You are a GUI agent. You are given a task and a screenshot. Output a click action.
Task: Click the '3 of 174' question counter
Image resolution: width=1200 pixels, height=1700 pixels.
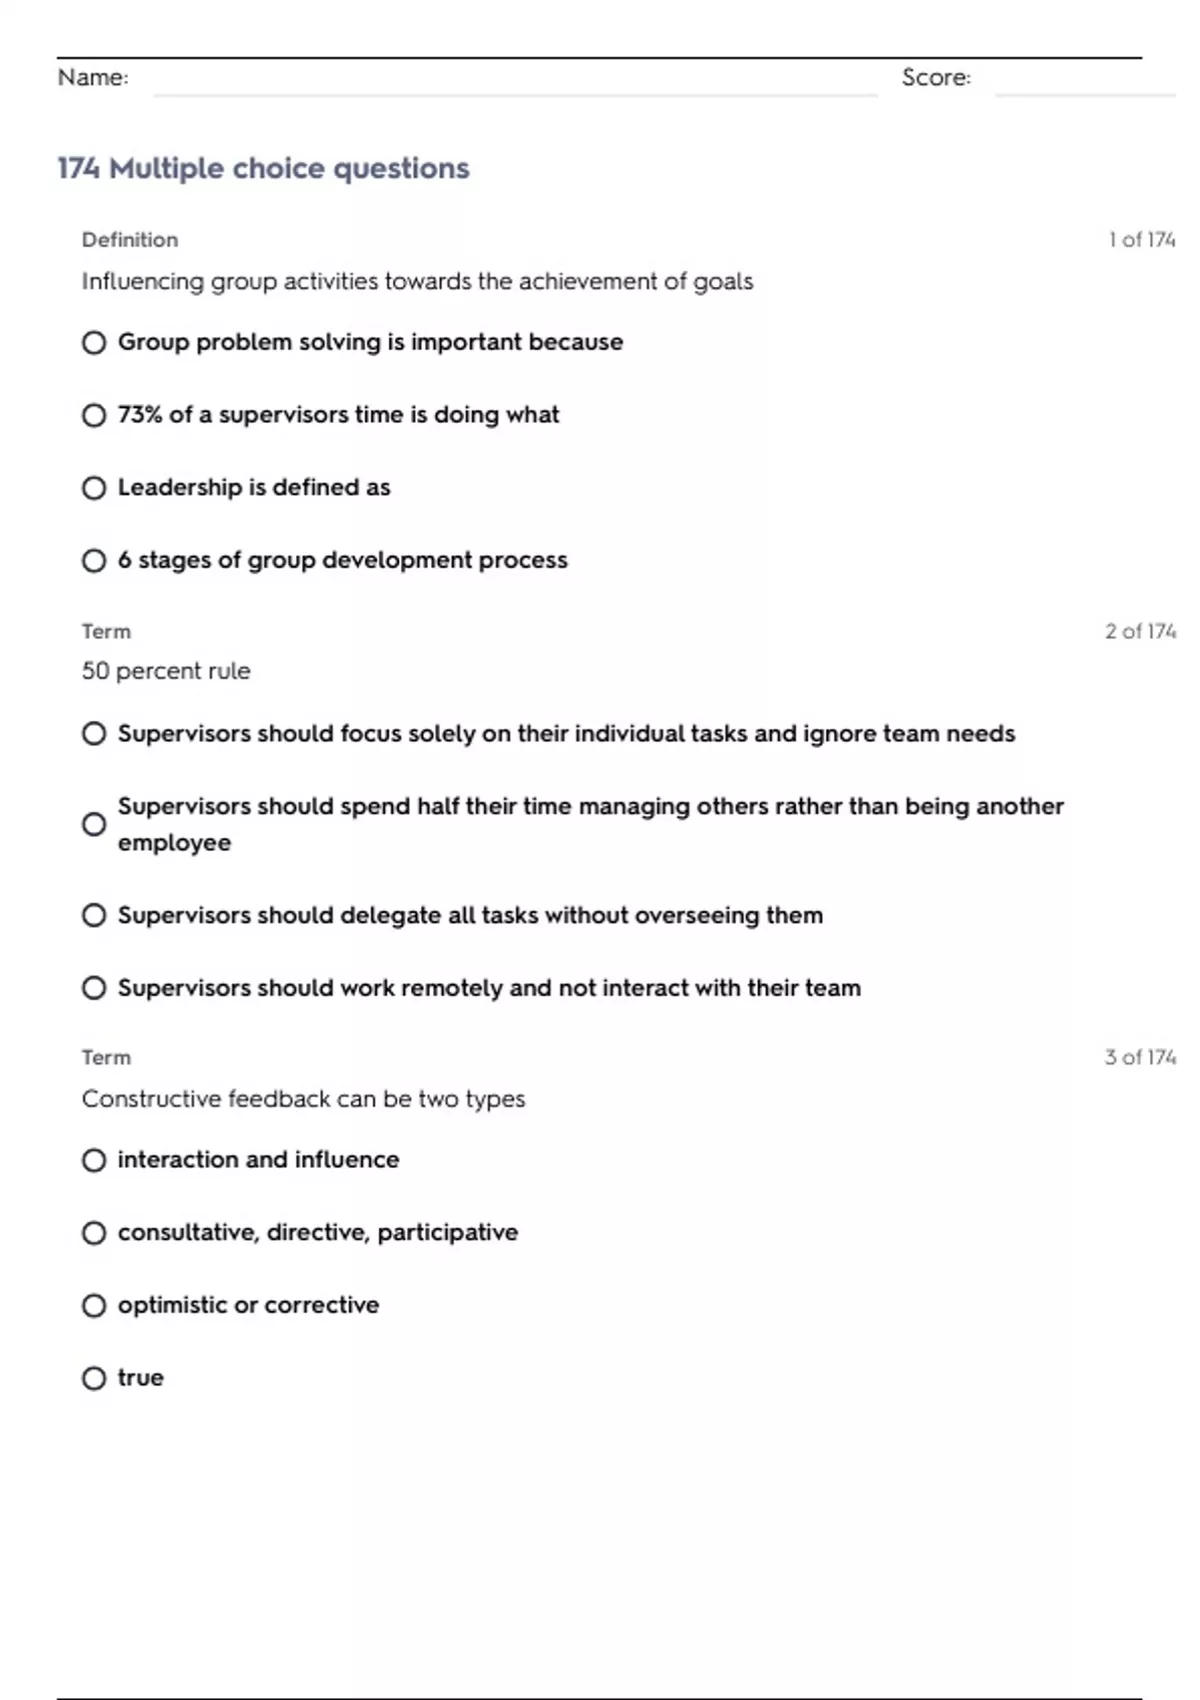[x=1140, y=1058]
